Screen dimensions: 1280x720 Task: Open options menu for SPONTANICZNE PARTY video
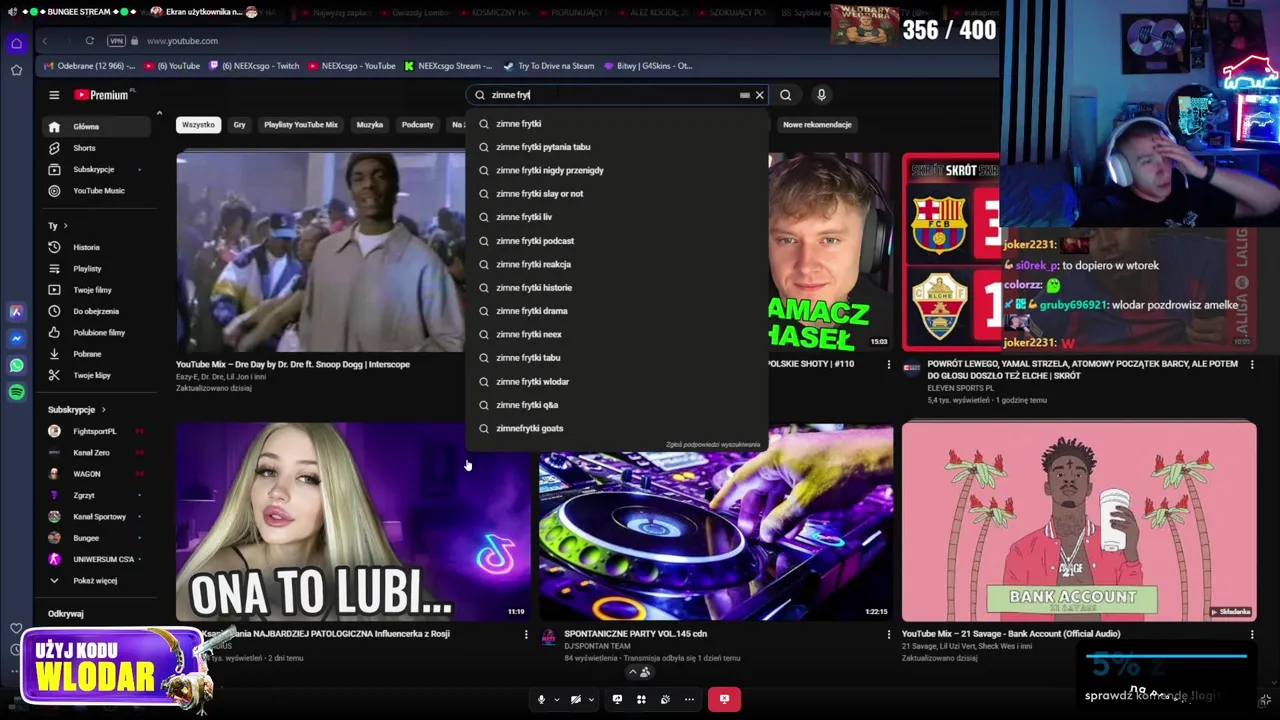(x=889, y=634)
